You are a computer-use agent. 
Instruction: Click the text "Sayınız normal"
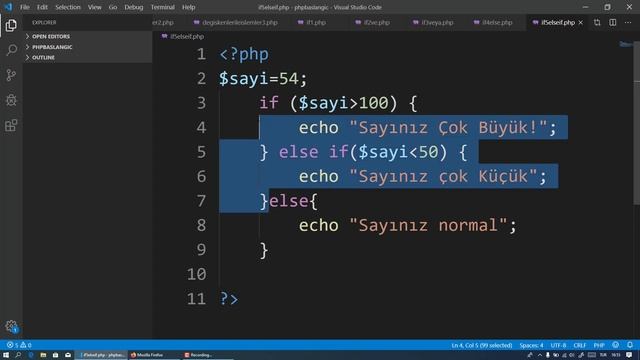click(428, 225)
